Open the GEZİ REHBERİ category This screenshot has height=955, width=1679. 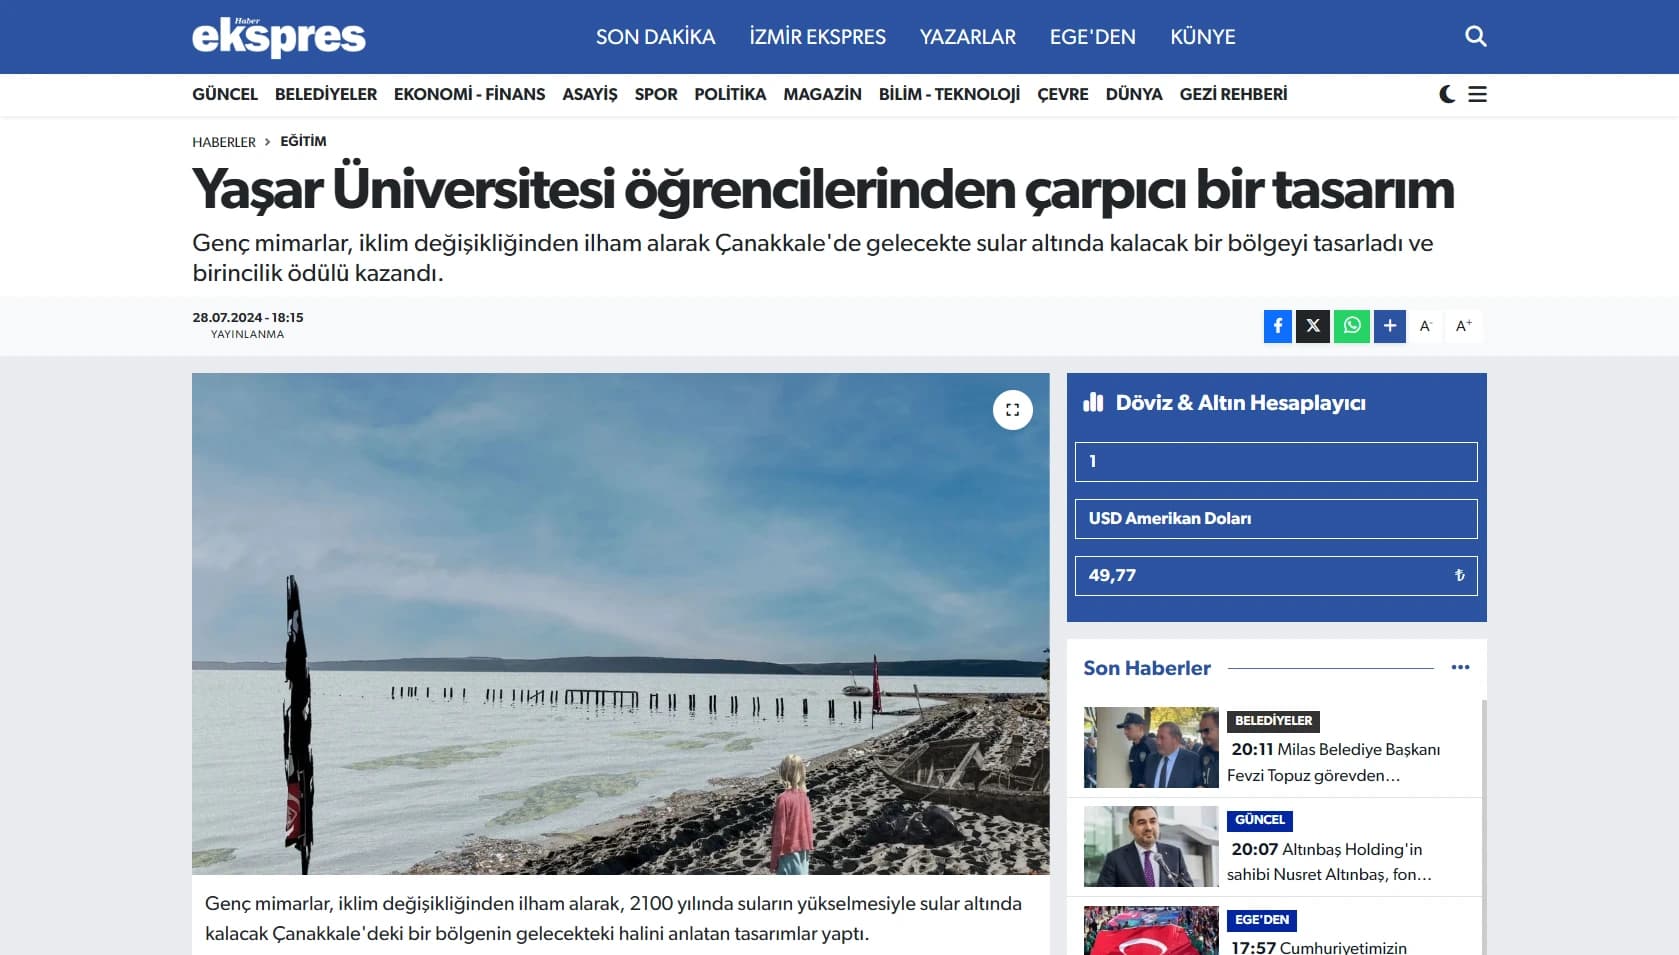click(1233, 94)
